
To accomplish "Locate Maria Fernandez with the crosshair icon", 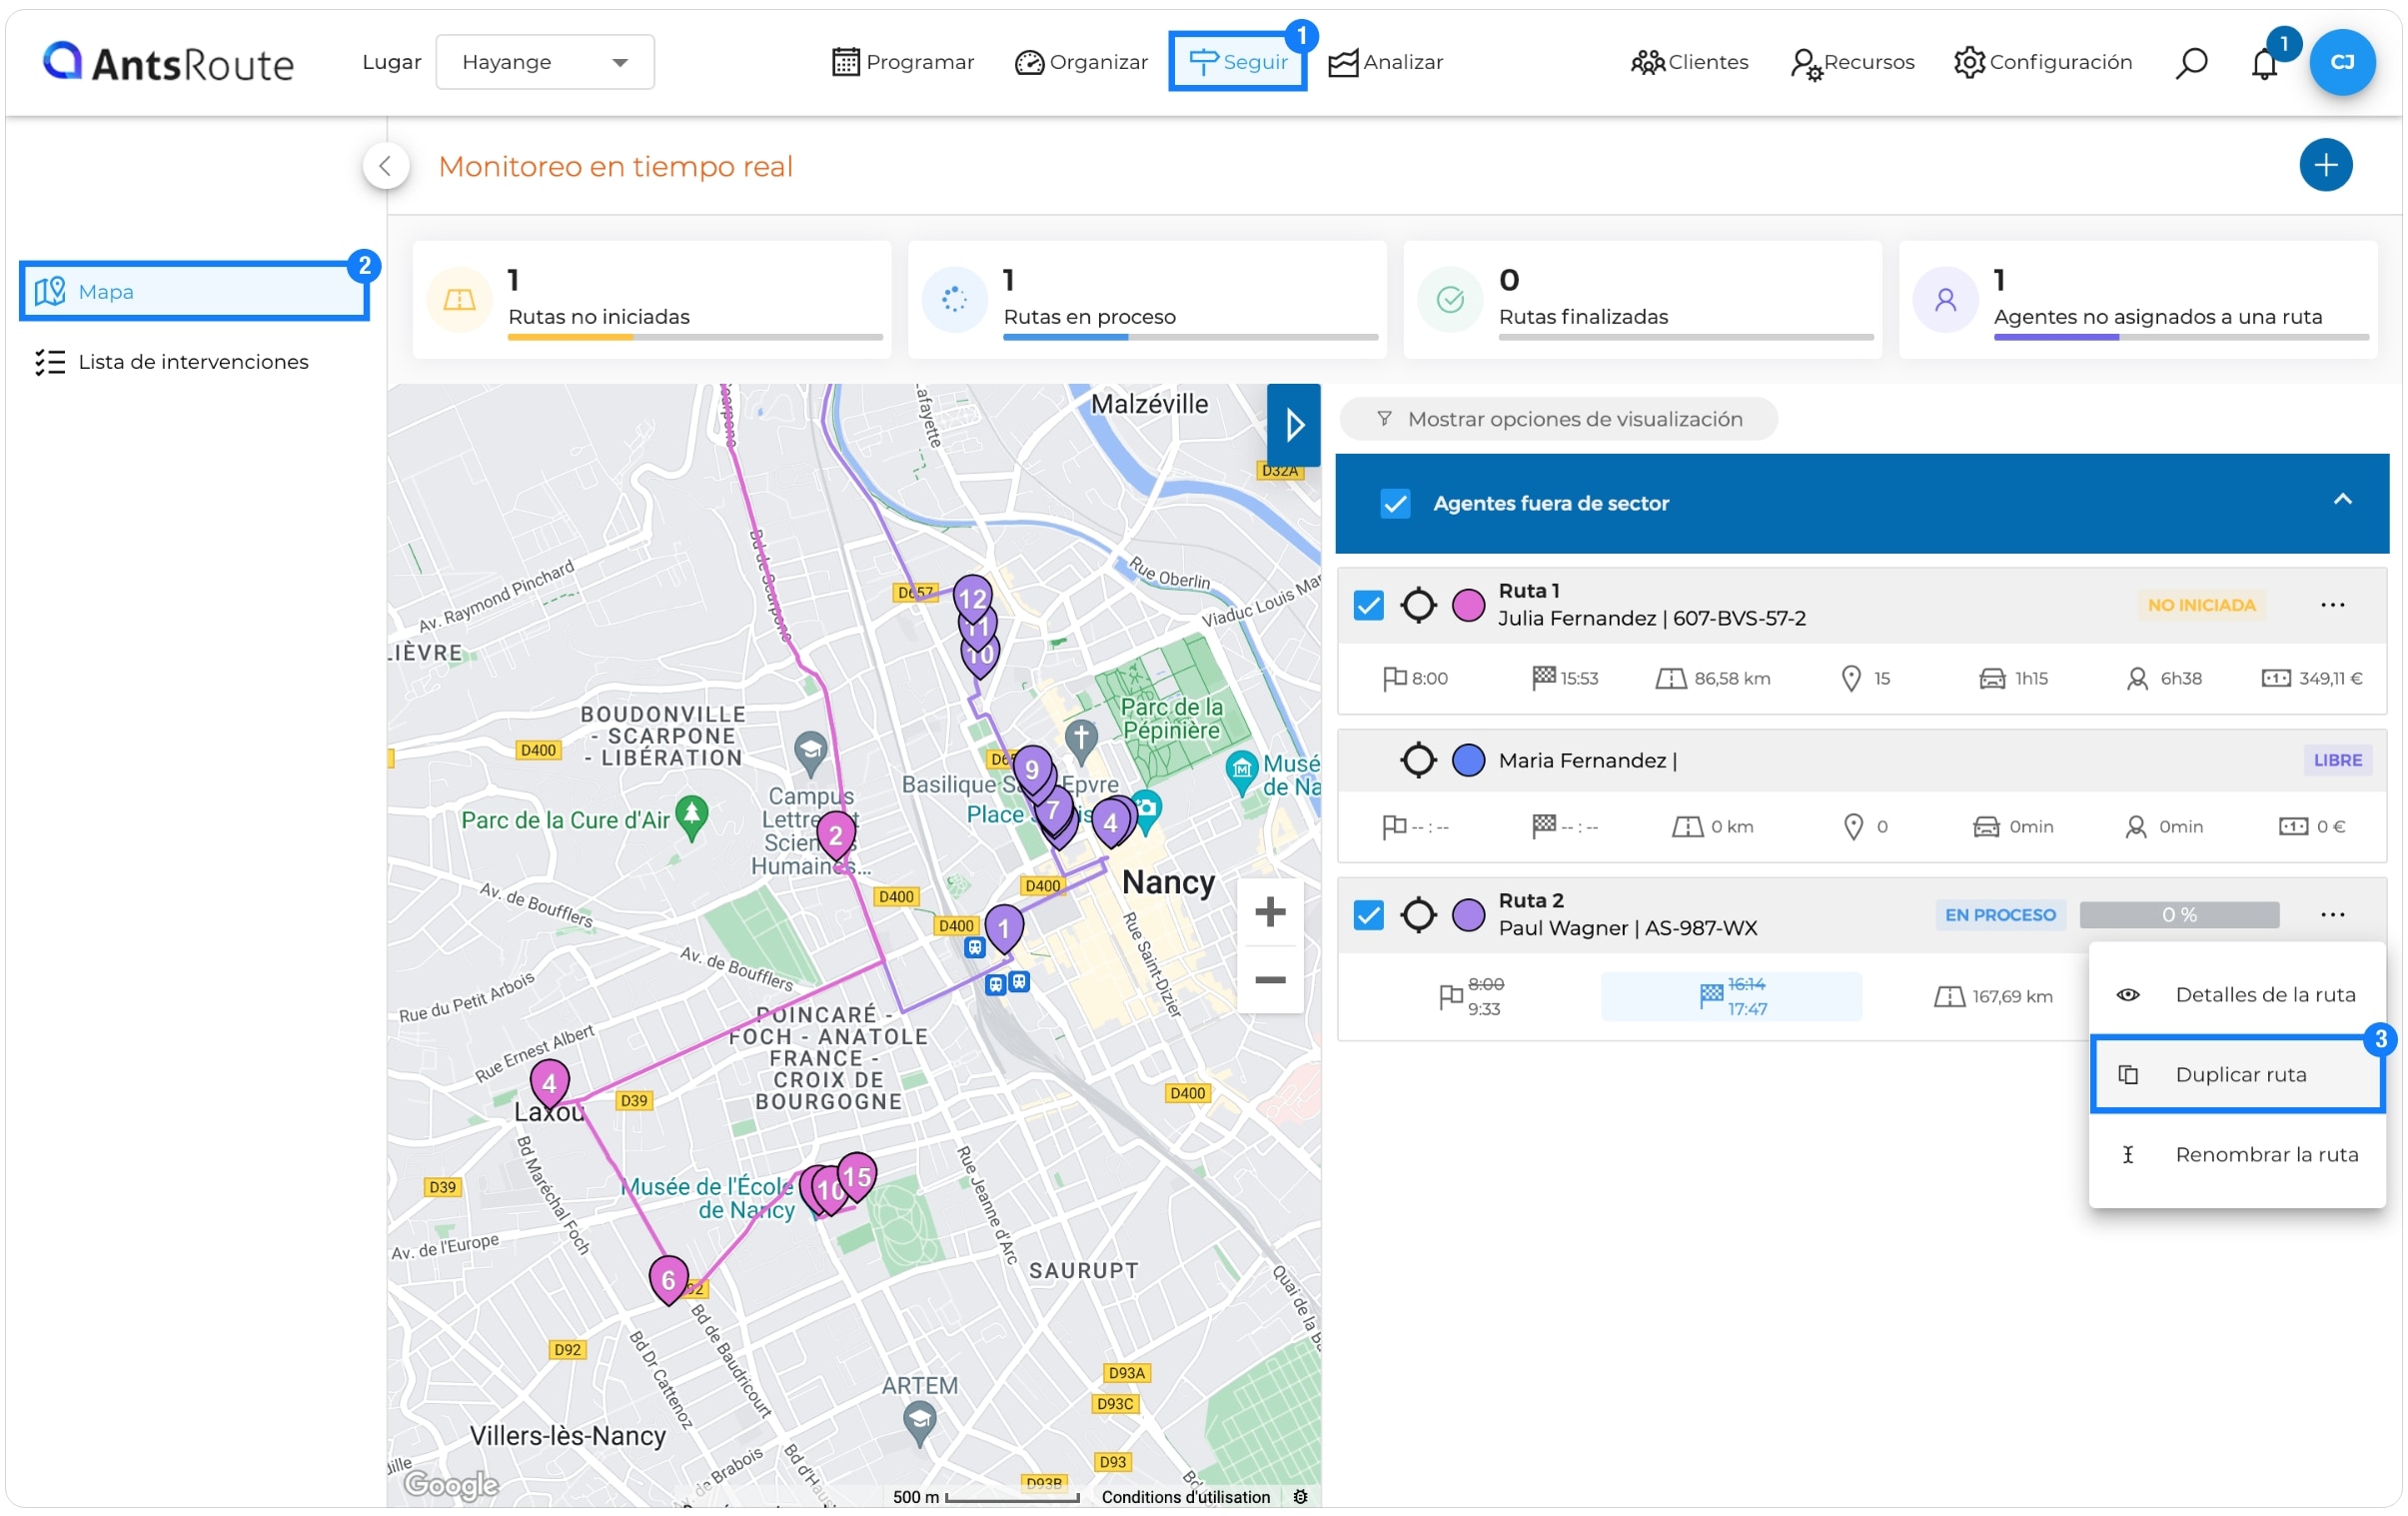I will tap(1418, 760).
